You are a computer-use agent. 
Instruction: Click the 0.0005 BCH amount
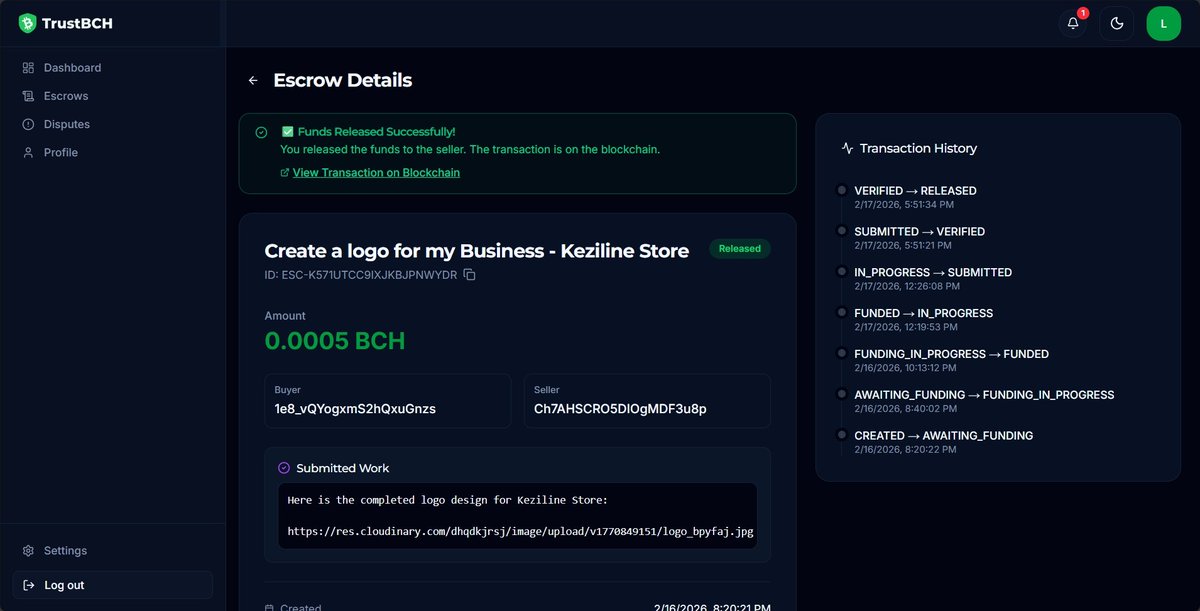point(335,341)
